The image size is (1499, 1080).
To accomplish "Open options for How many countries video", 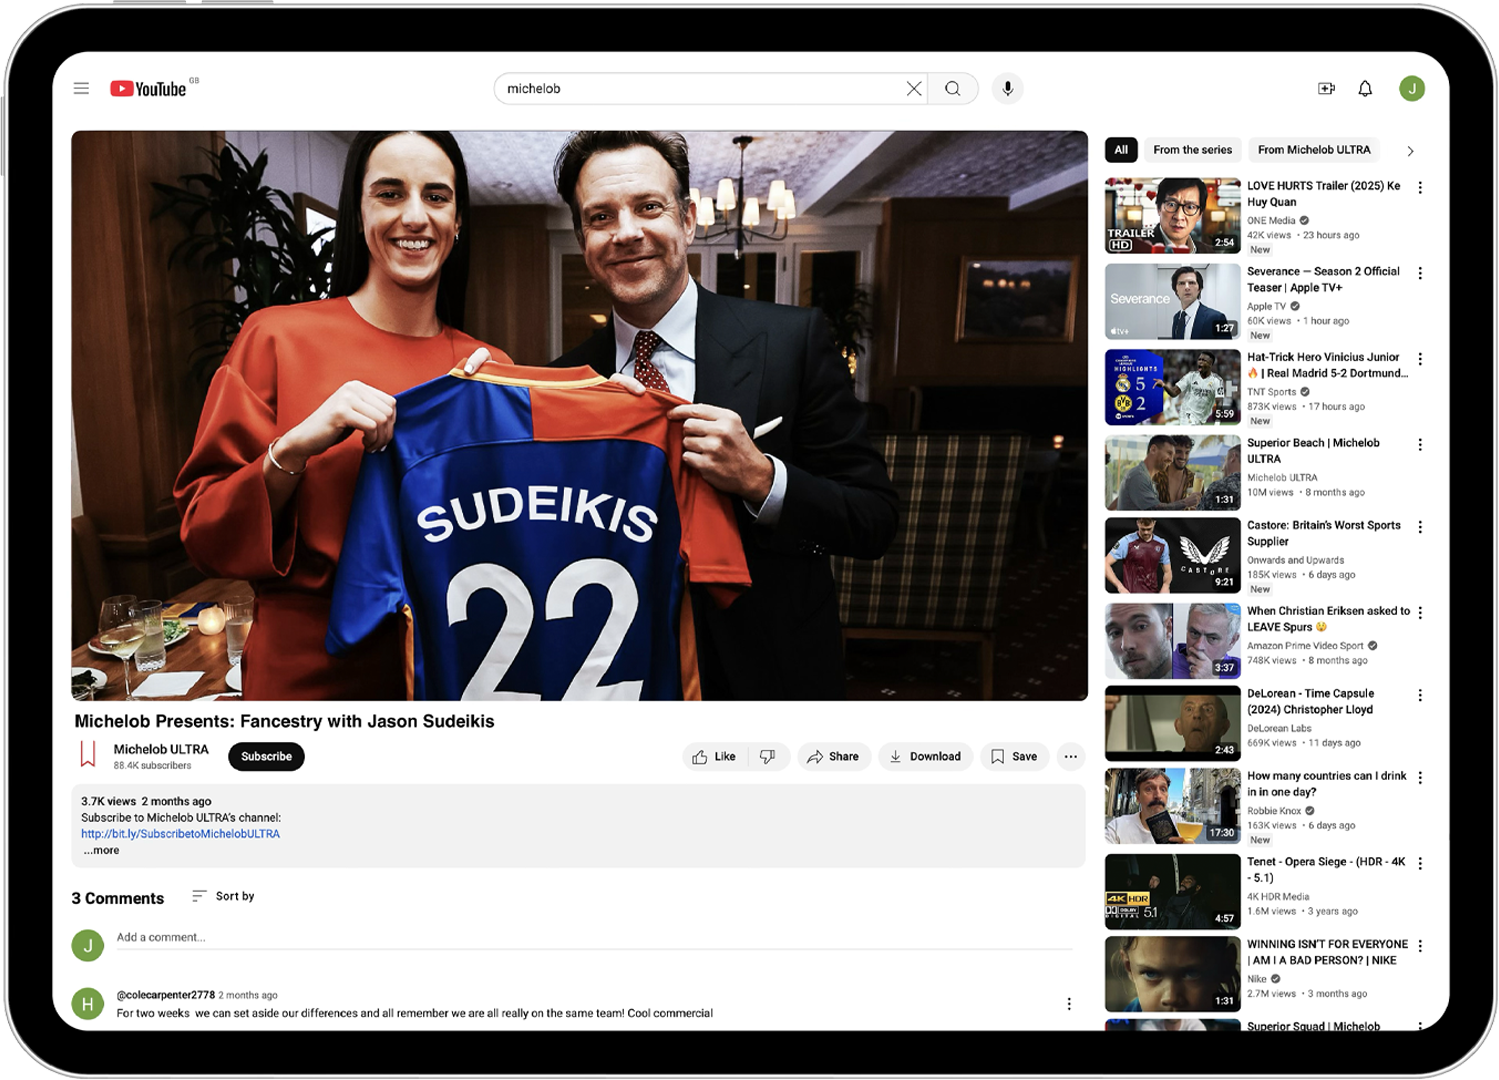I will pos(1420,778).
